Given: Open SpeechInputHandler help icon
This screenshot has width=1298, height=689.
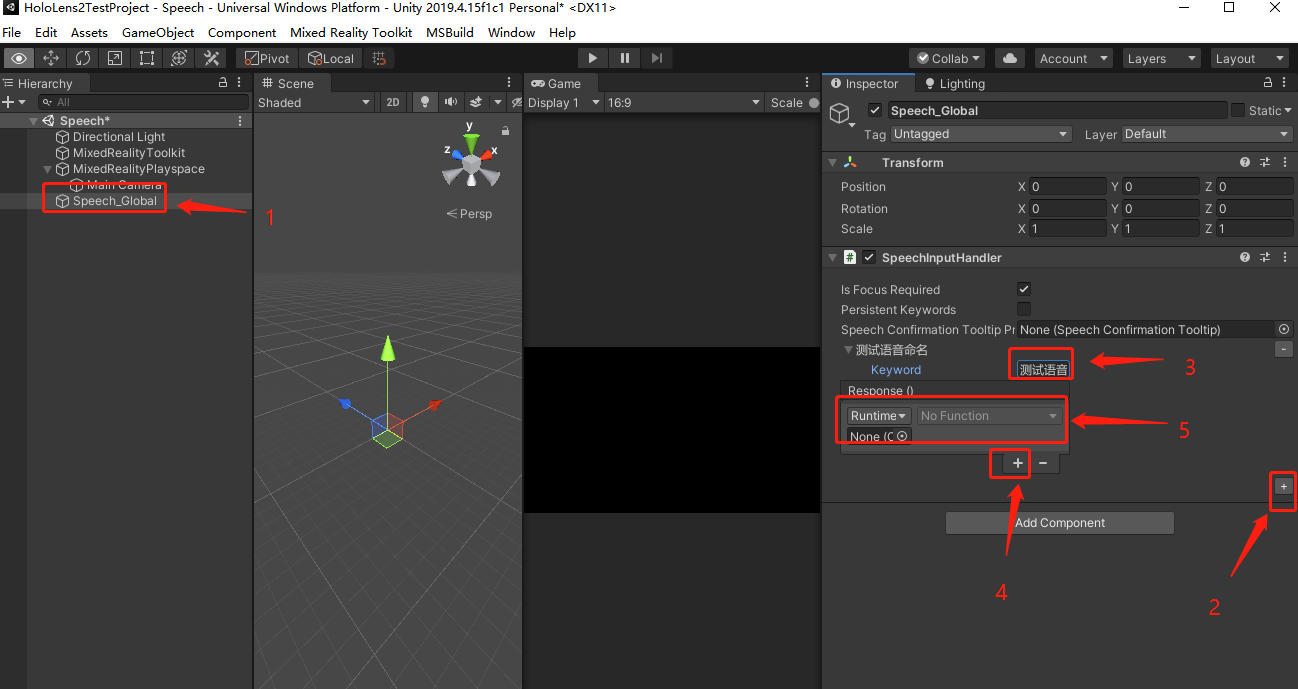Looking at the screenshot, I should point(1245,257).
